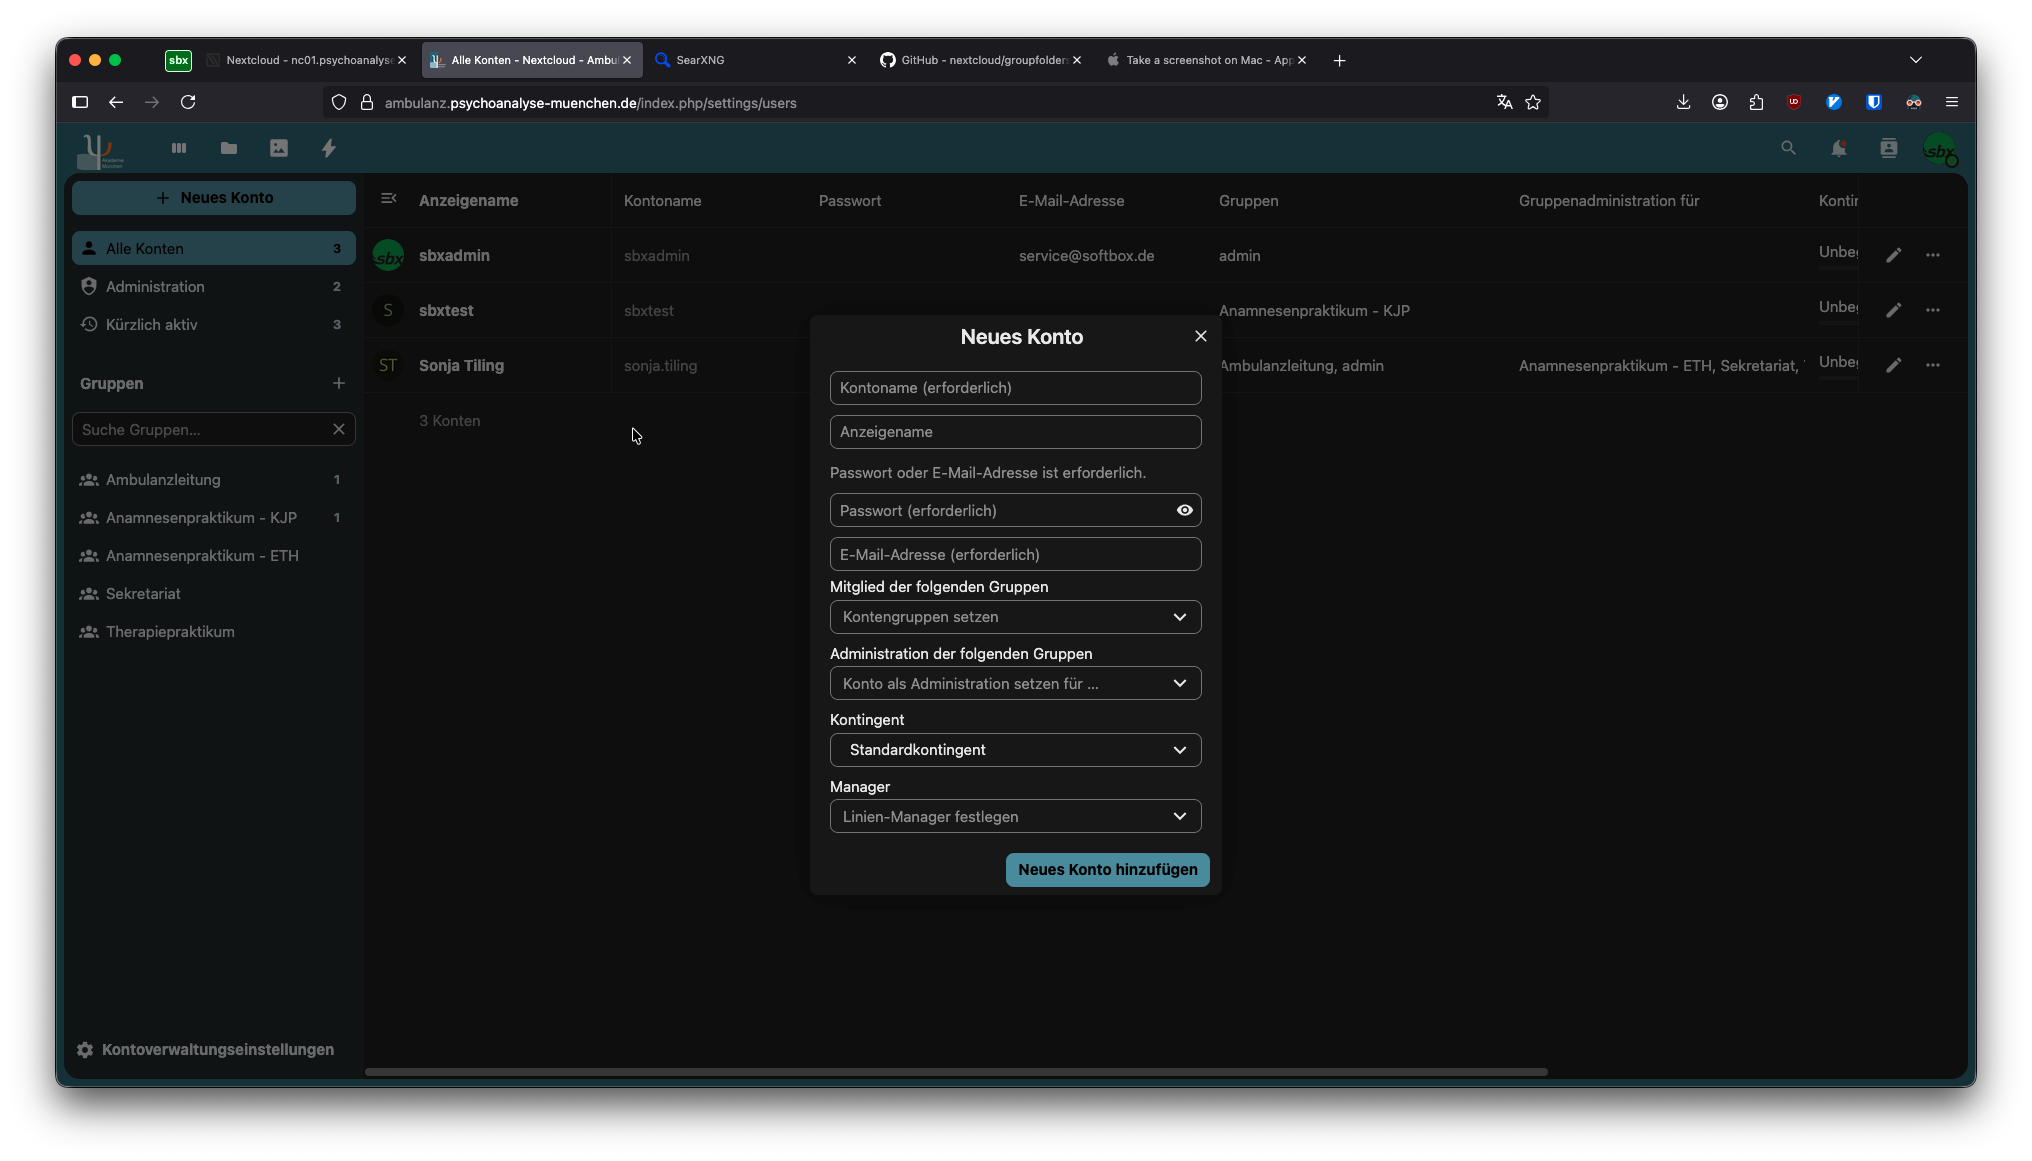Open the contacts menu icon
The width and height of the screenshot is (2032, 1161).
point(1888,148)
